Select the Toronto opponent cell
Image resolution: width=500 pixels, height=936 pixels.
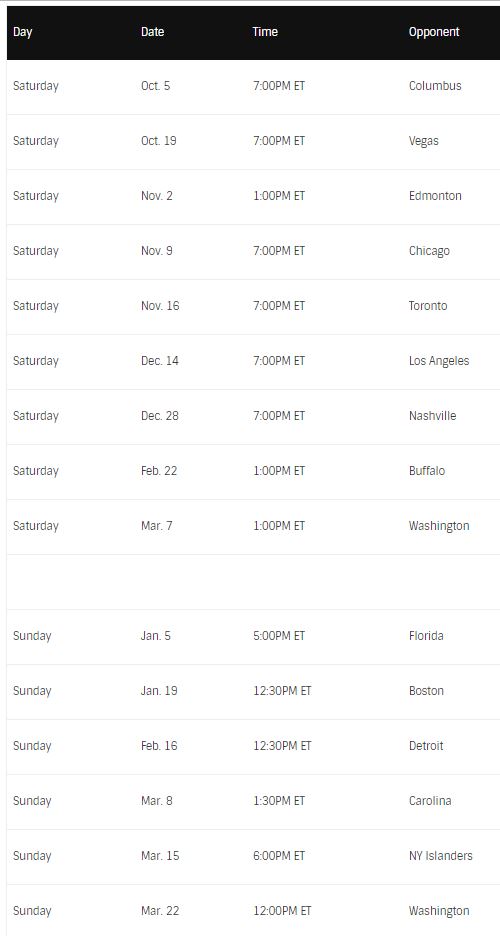point(428,306)
